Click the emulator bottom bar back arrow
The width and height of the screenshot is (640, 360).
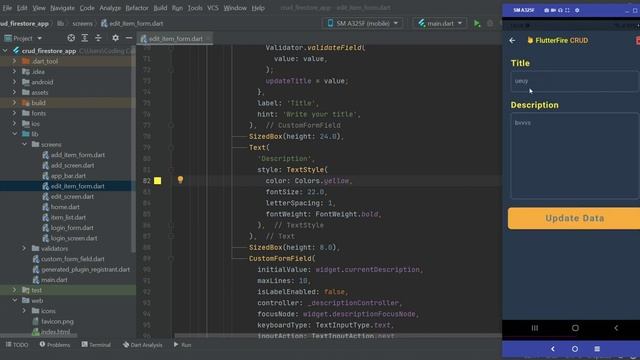coord(553,349)
